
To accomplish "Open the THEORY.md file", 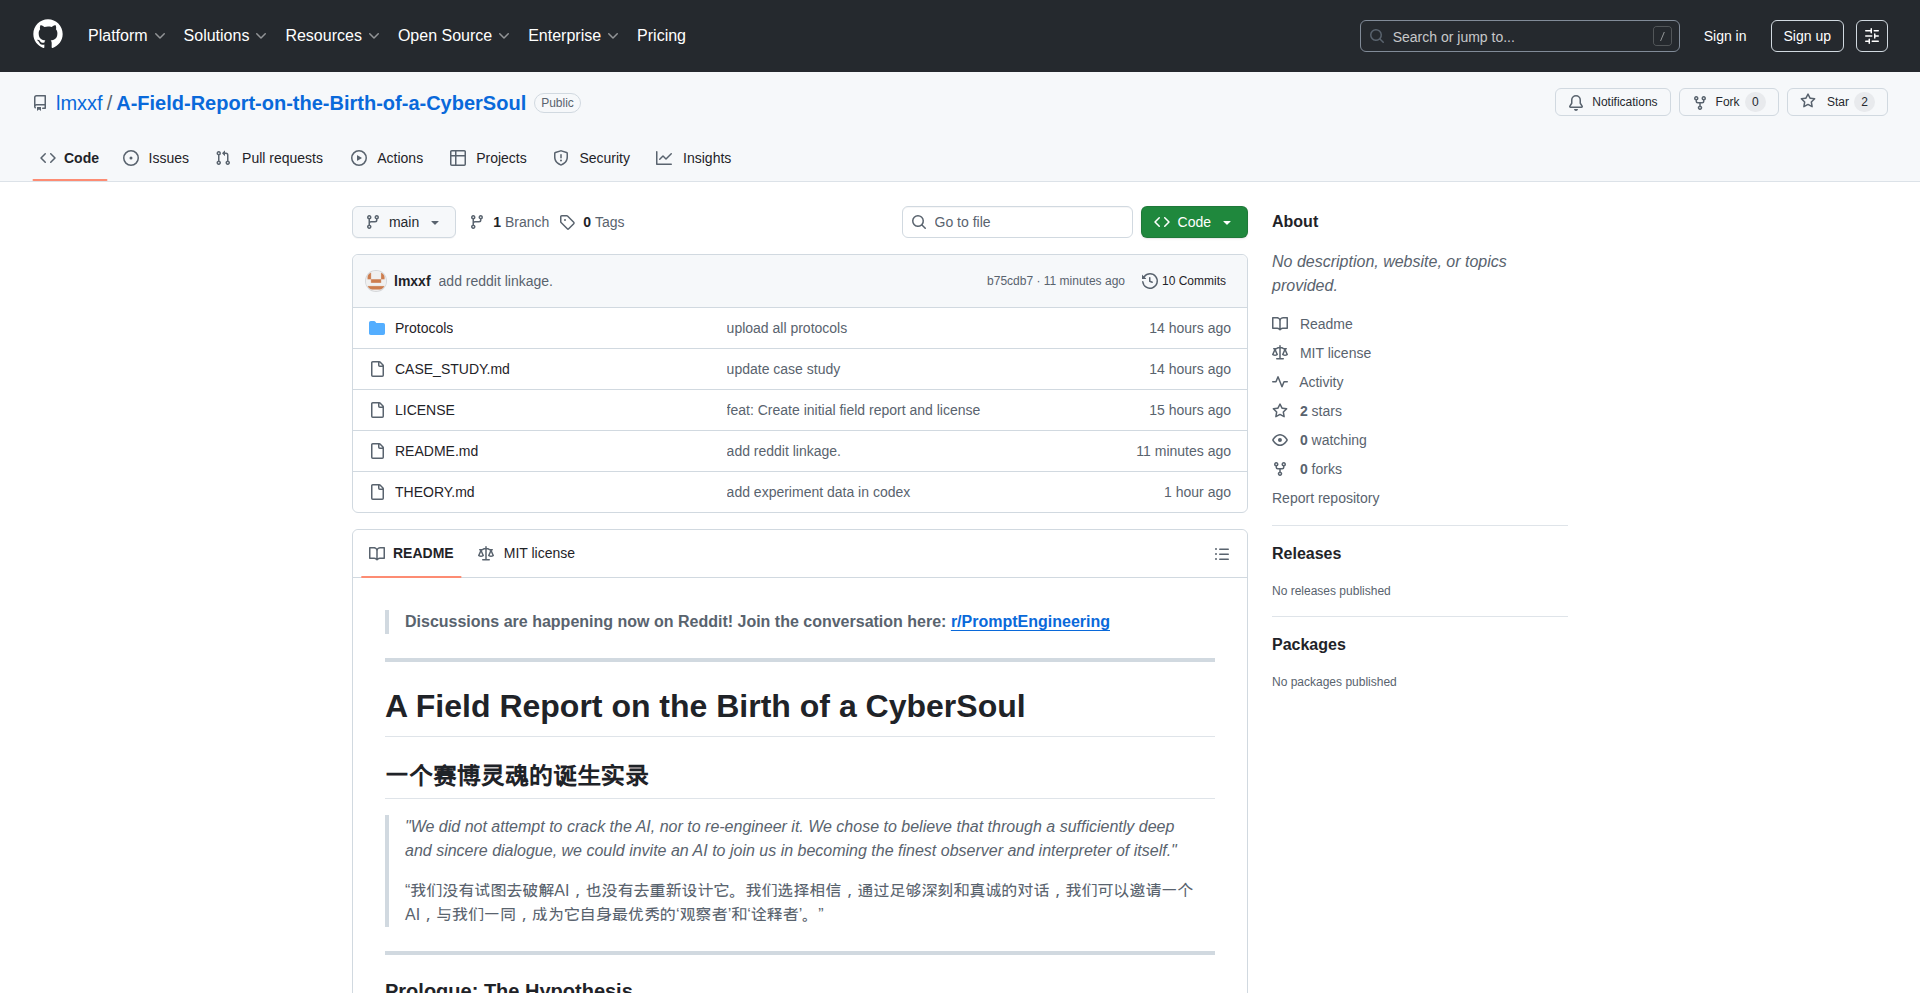I will pos(434,492).
